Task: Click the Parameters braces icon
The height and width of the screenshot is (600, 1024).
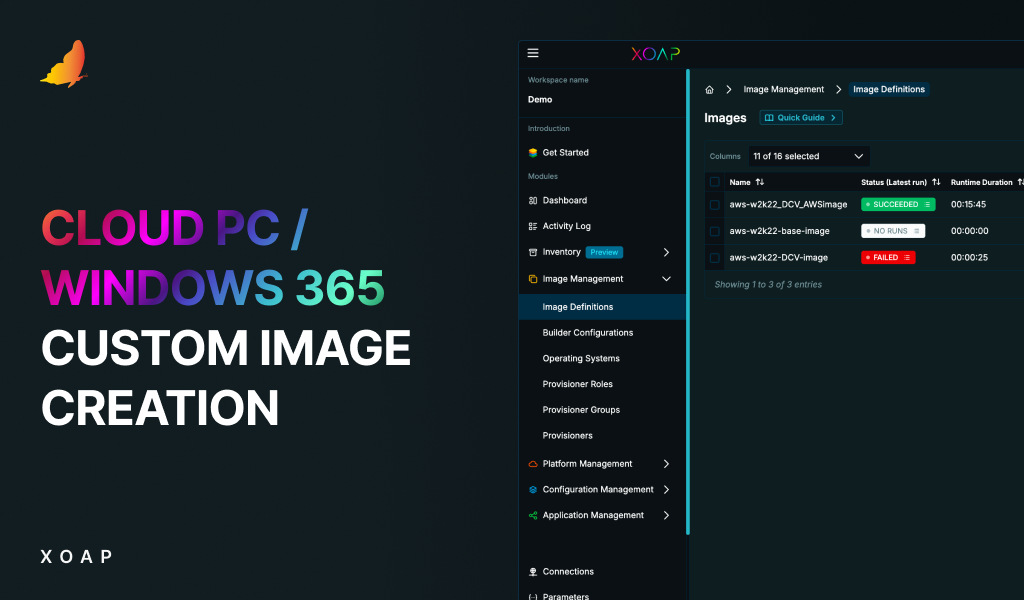Action: [x=533, y=597]
